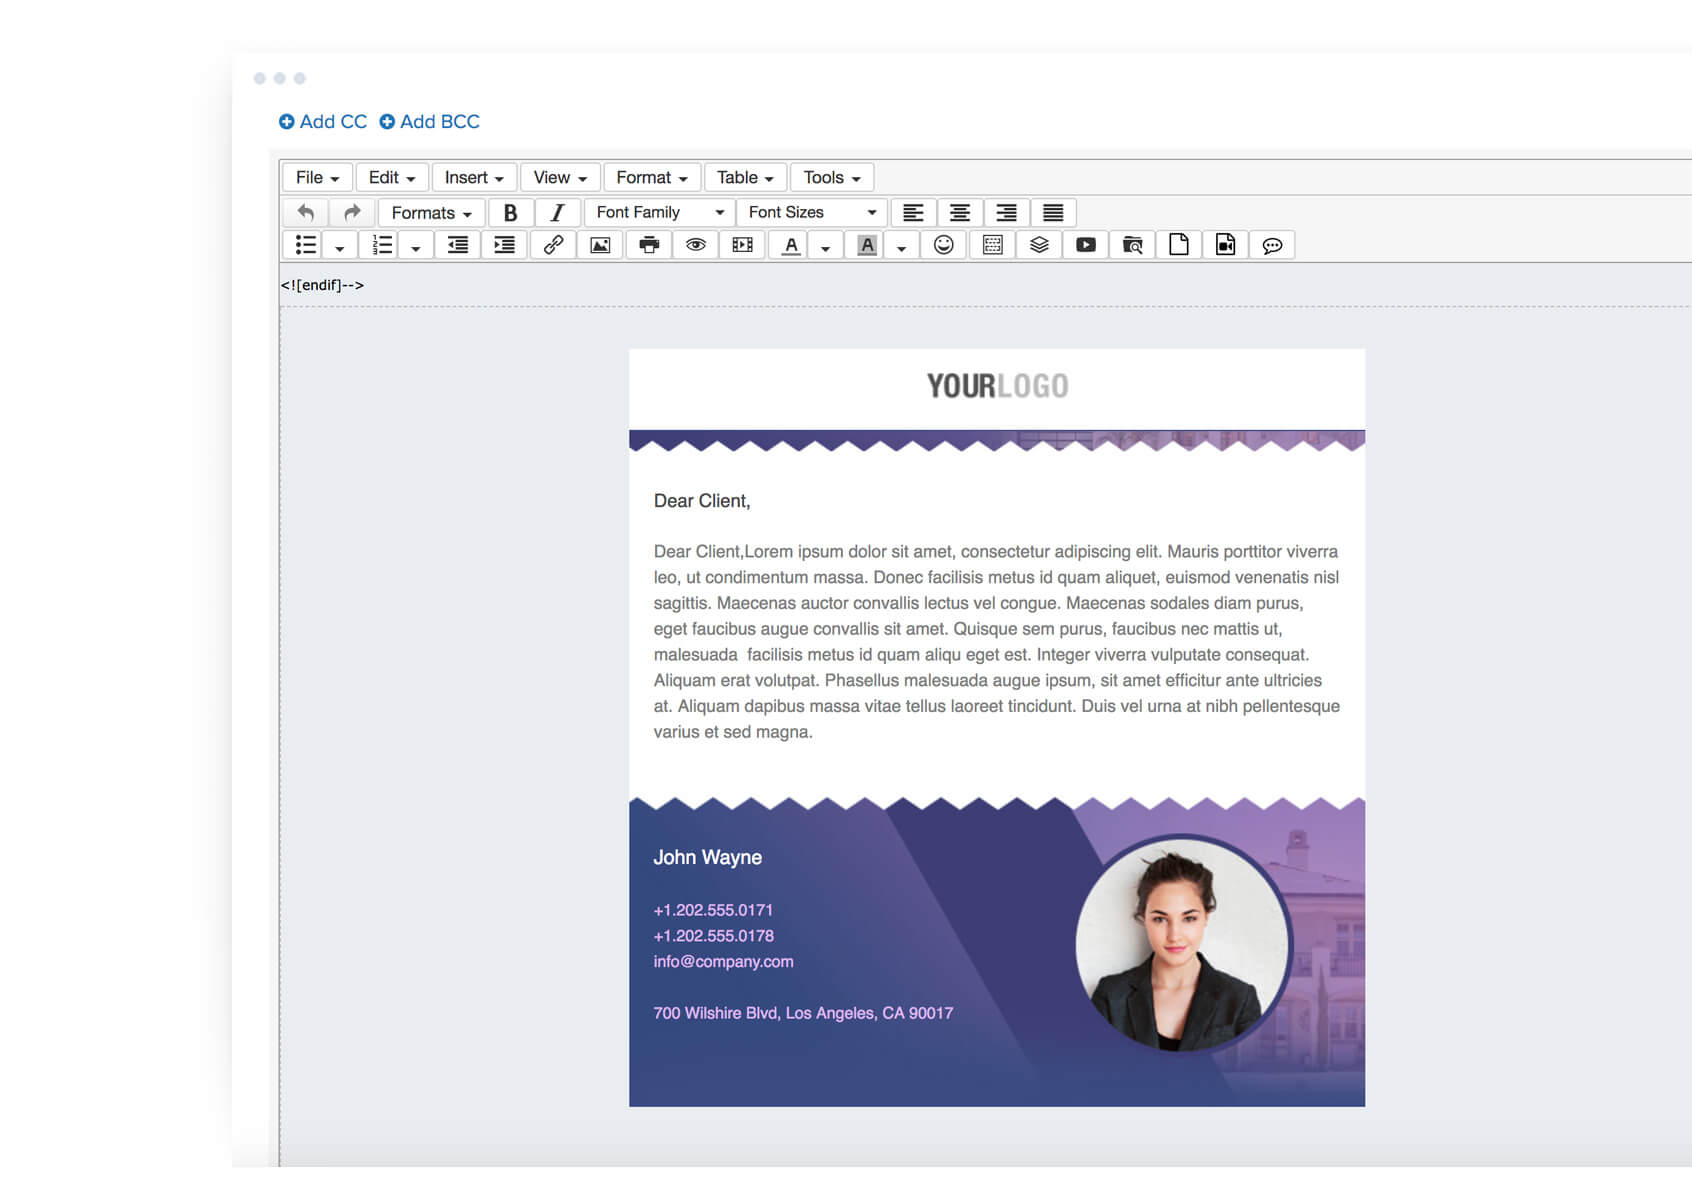Viewport: 1692px width, 1178px height.
Task: Expand the Formats dropdown
Action: [430, 211]
